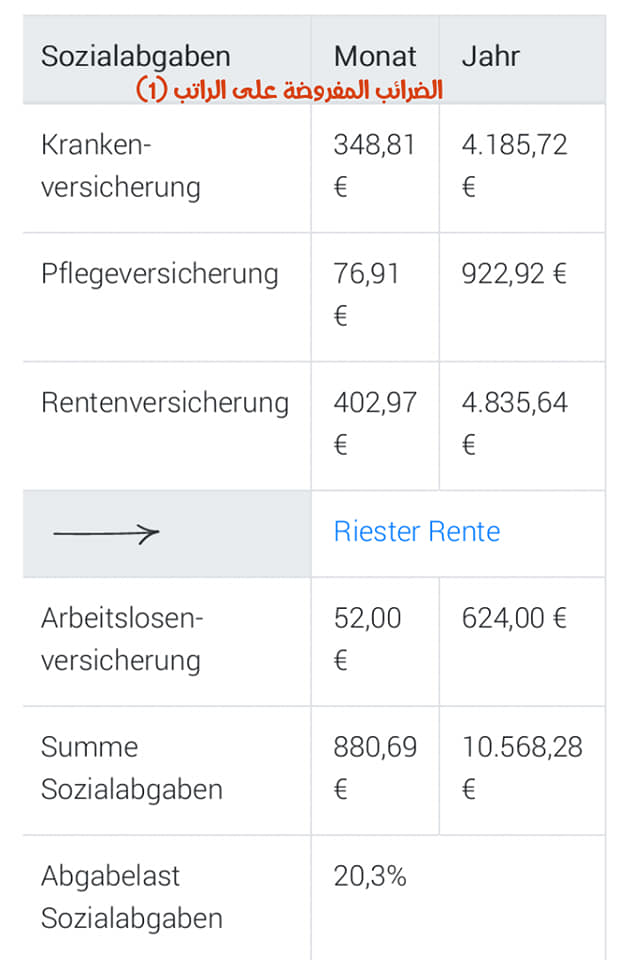Select the Summe Sozialabgaben row label

point(132,768)
